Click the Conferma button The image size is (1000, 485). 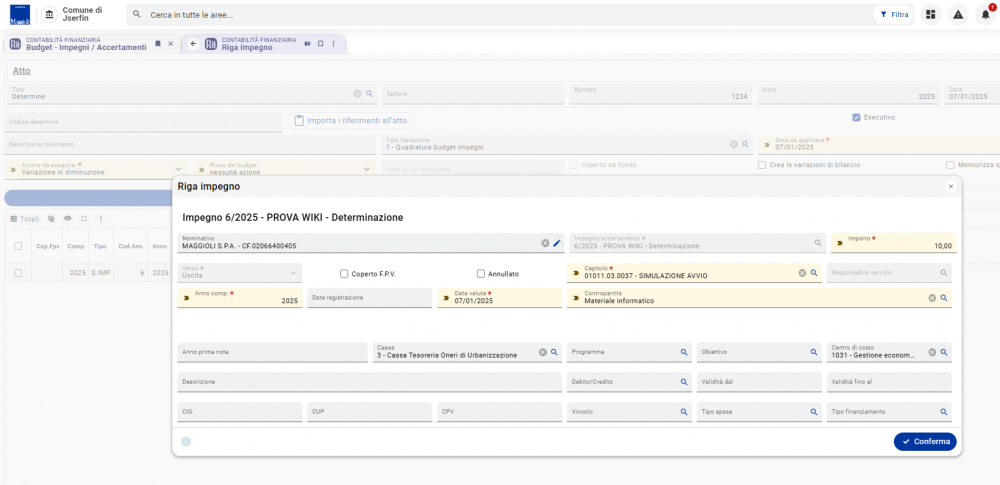coord(925,442)
